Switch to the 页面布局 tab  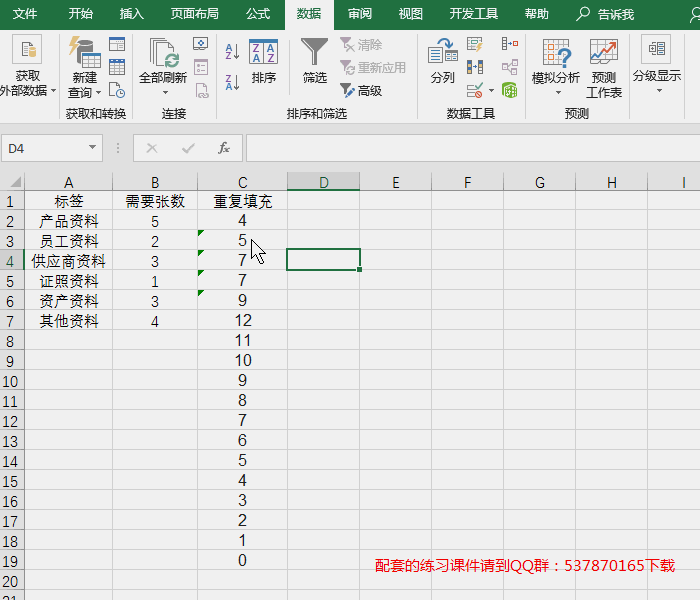(x=195, y=14)
